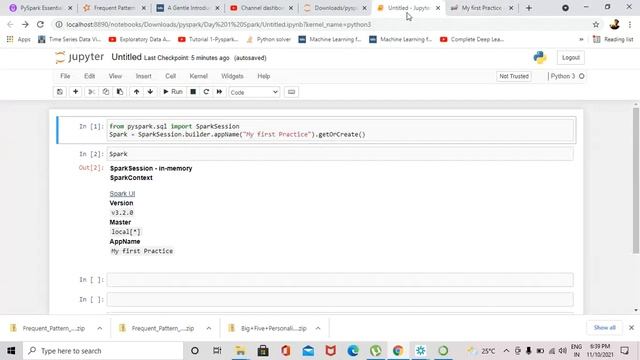This screenshot has height=360, width=640.
Task: Interrupt the kernel with stop icon
Action: pyautogui.click(x=193, y=92)
